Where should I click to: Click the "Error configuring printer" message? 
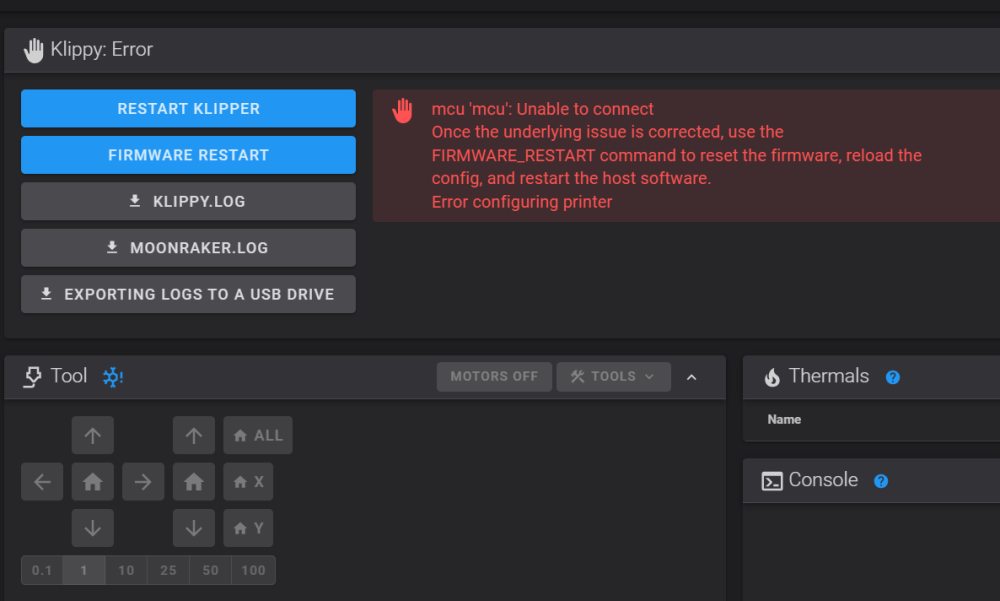pos(522,202)
